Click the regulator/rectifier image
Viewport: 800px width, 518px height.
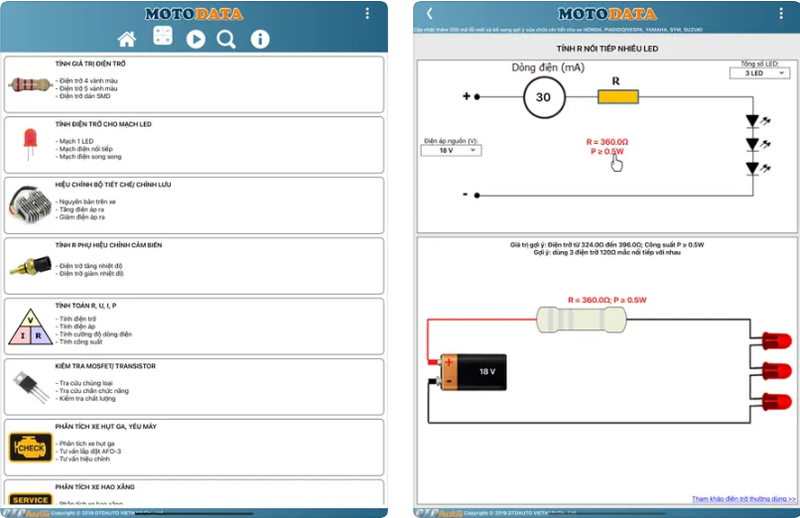click(x=30, y=205)
